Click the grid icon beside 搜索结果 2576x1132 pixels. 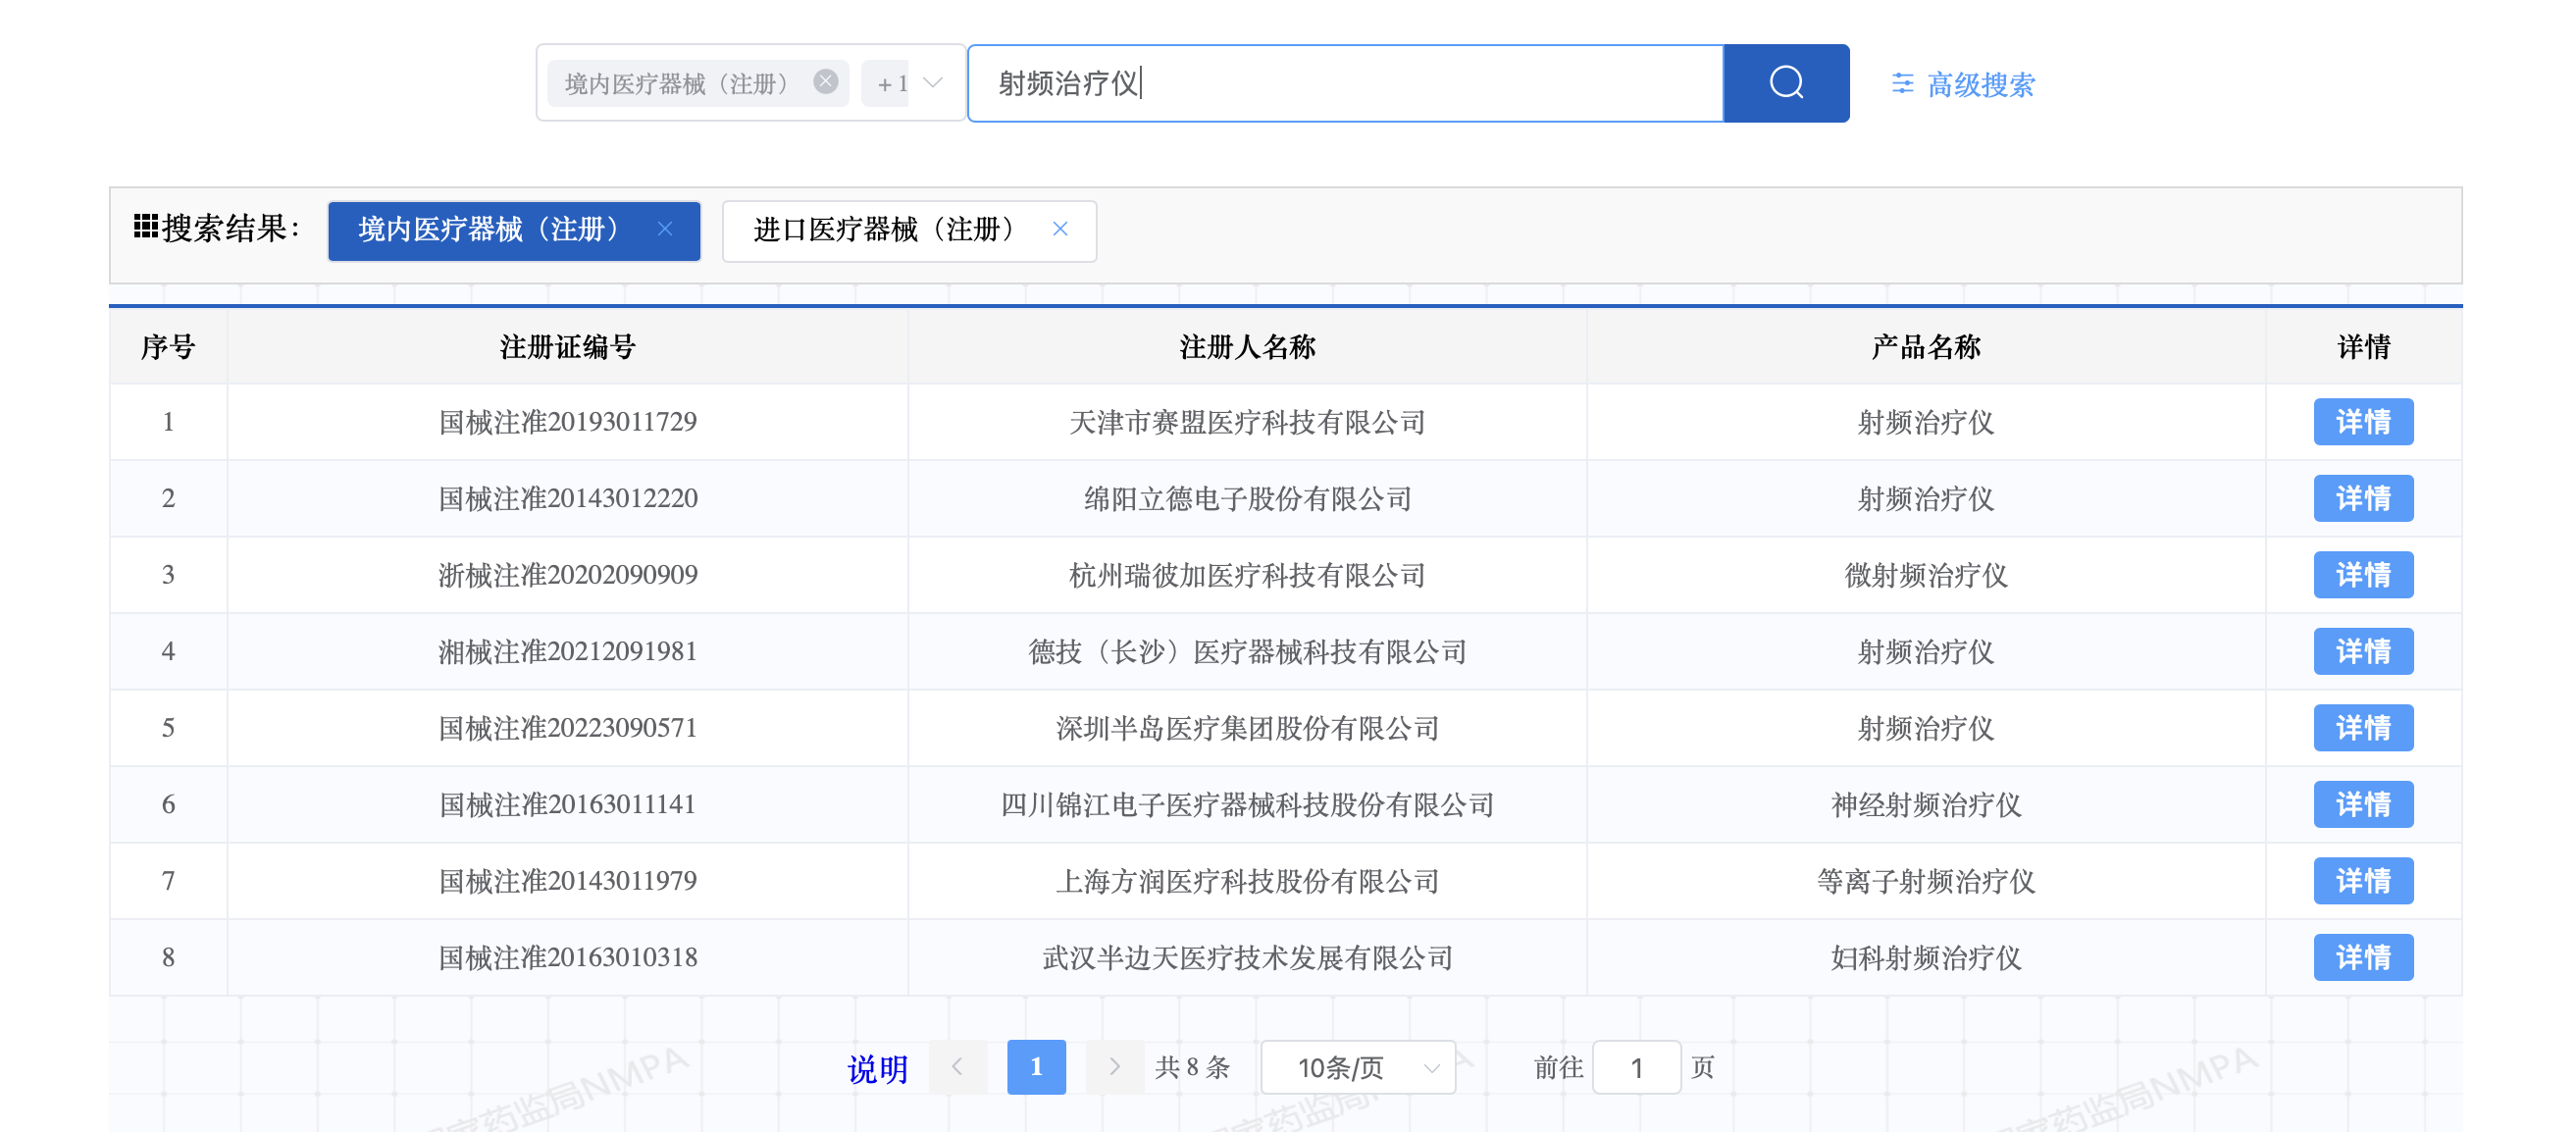(146, 227)
